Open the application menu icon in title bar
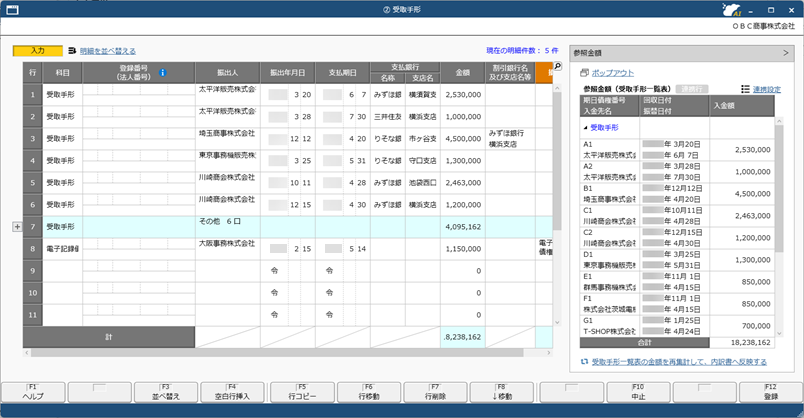Image resolution: width=804 pixels, height=418 pixels. tap(12, 9)
